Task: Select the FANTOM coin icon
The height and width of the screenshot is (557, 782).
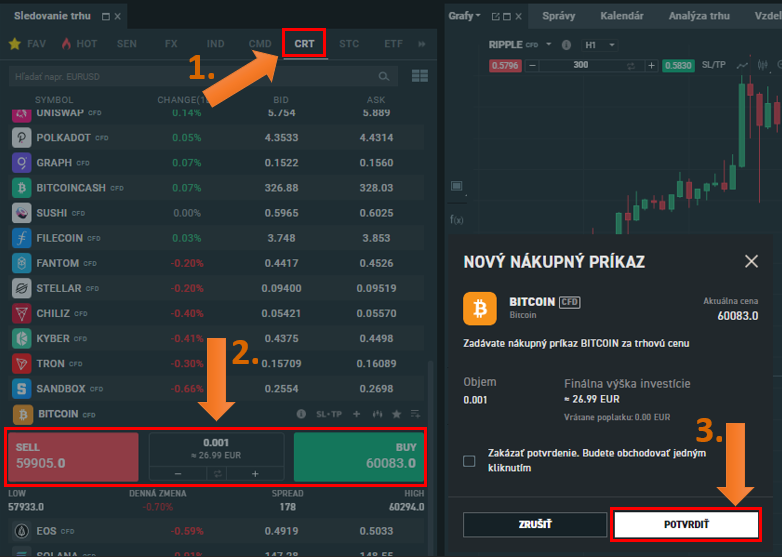Action: (21, 263)
